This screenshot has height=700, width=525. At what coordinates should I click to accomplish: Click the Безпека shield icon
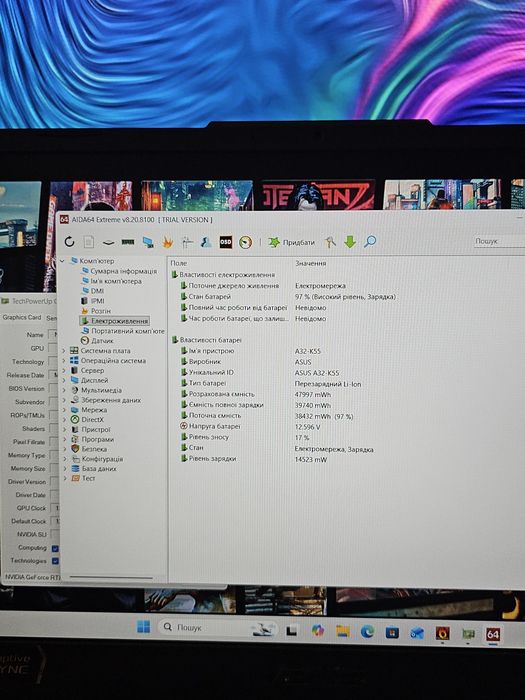click(x=75, y=449)
